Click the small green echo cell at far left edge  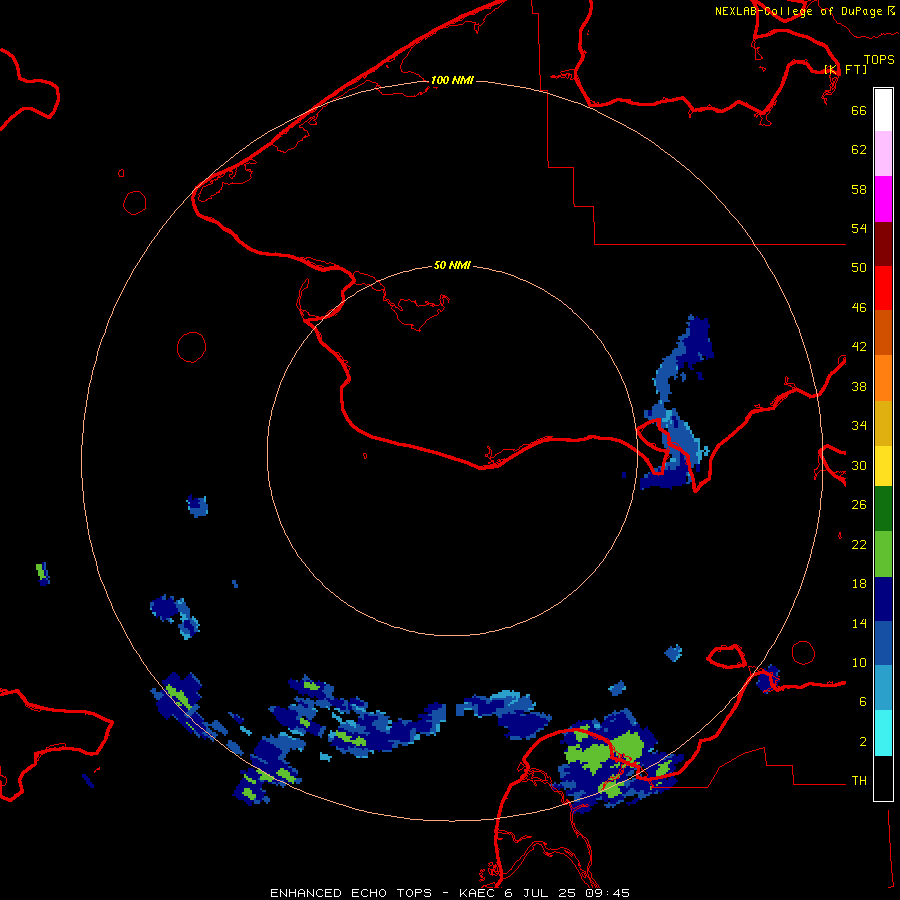[42, 573]
